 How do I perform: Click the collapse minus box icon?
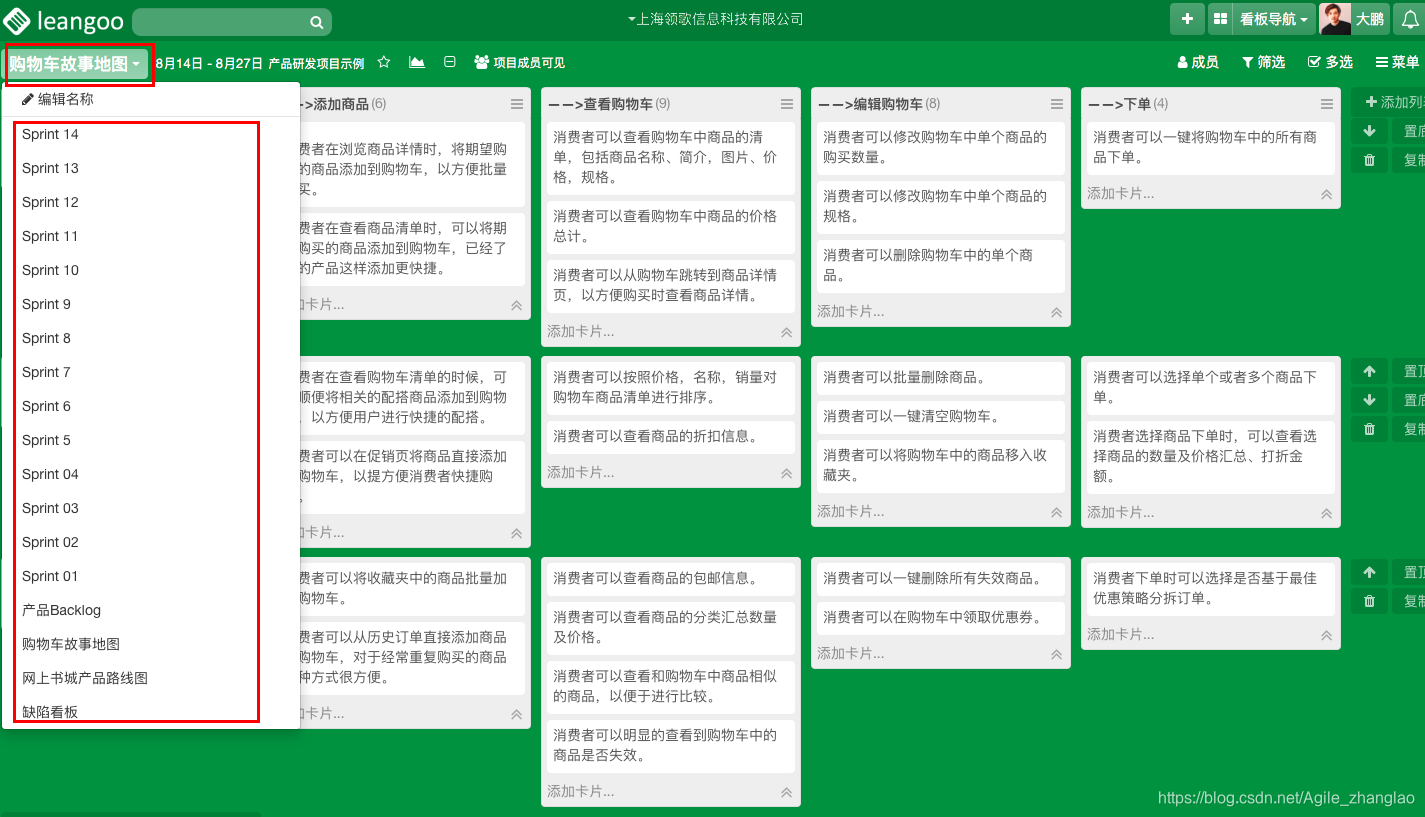click(450, 62)
